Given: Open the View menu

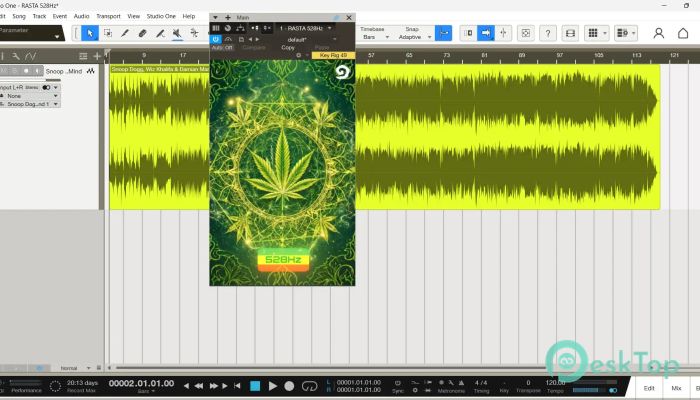Looking at the screenshot, I should click(x=133, y=16).
